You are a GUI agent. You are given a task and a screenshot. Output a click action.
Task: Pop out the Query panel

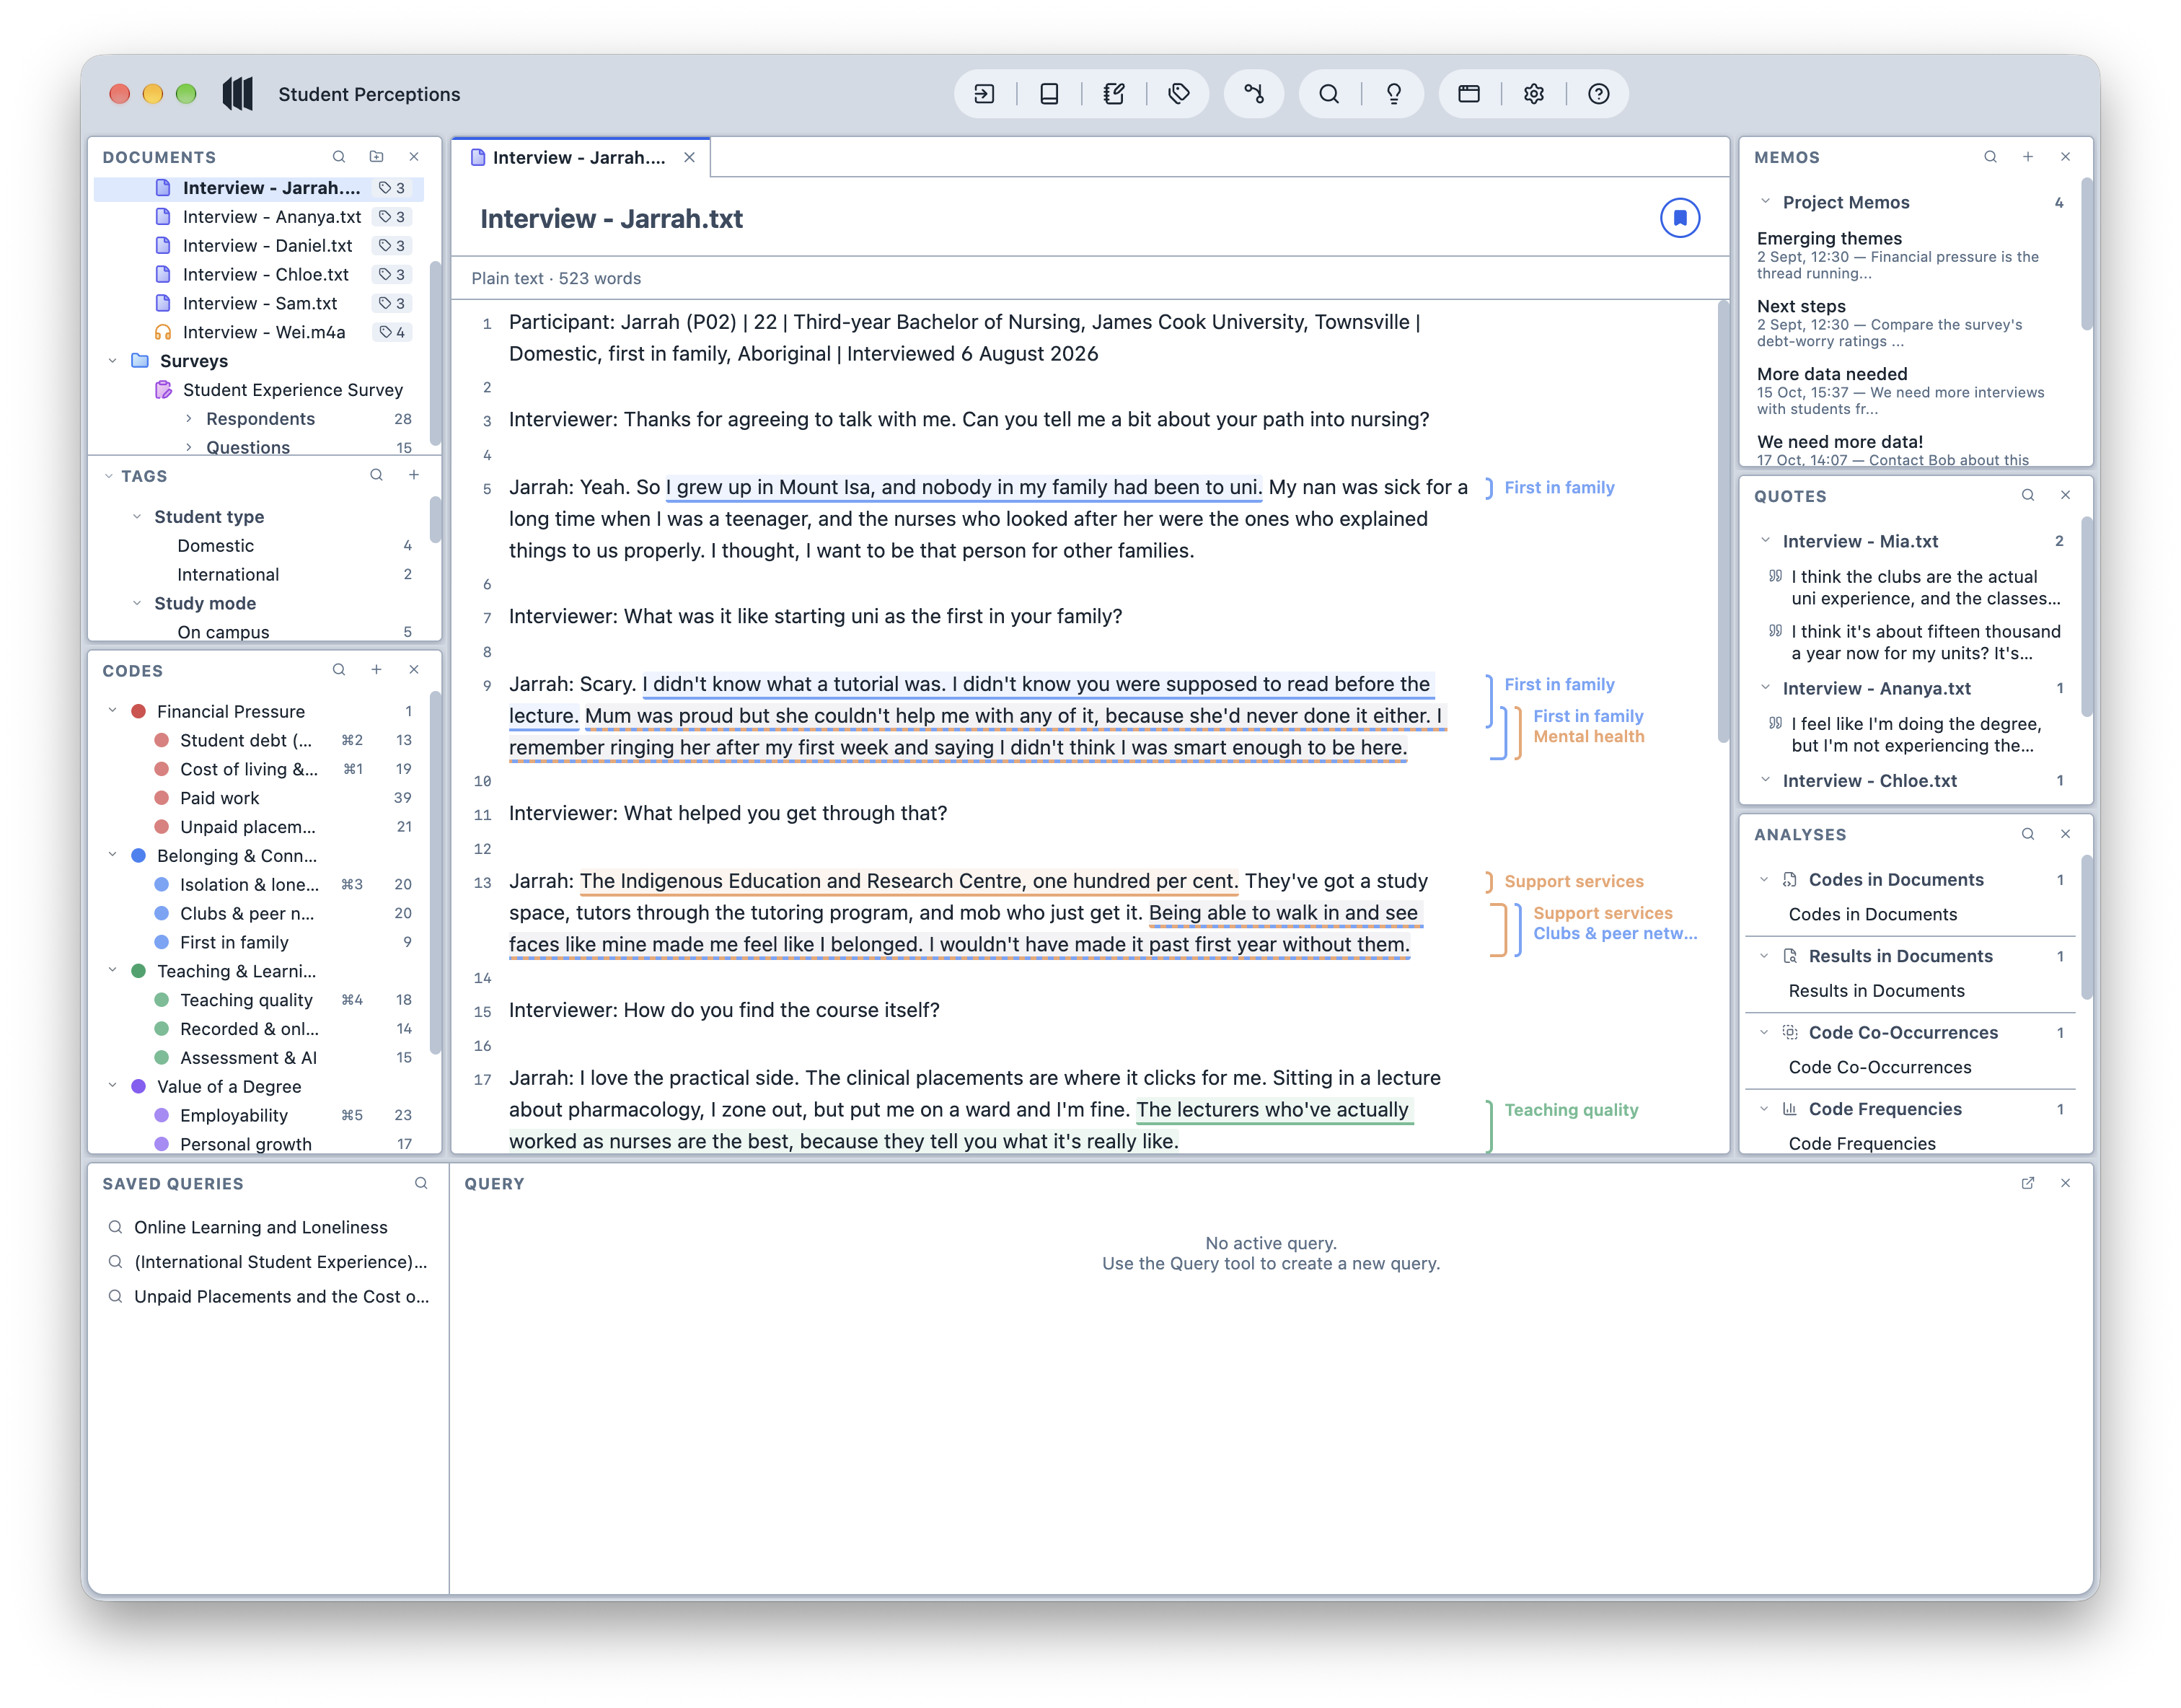point(2028,1183)
